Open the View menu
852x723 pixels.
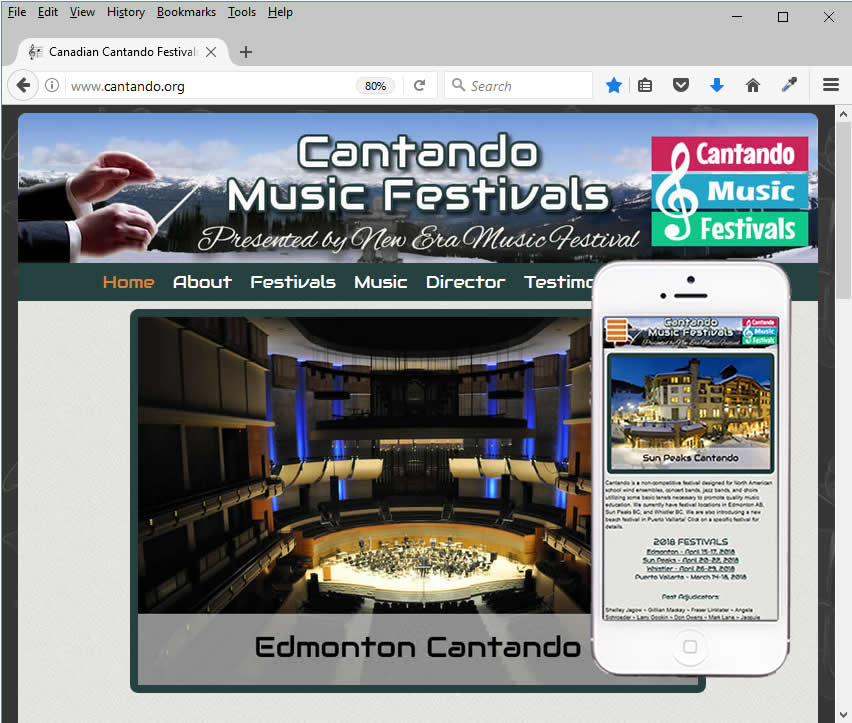tap(82, 12)
